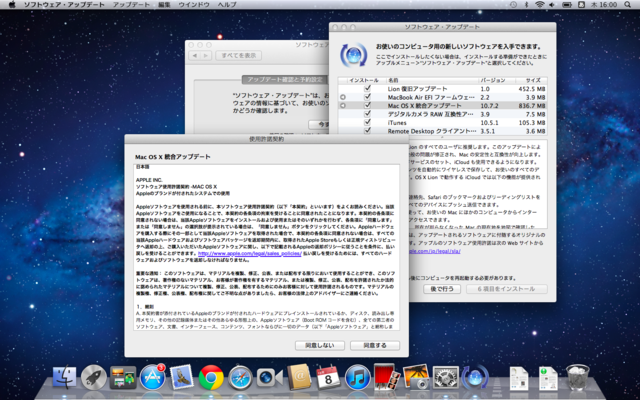Image resolution: width=640 pixels, height=400 pixels.
Task: Open the アップデート menu
Action: point(131,4)
